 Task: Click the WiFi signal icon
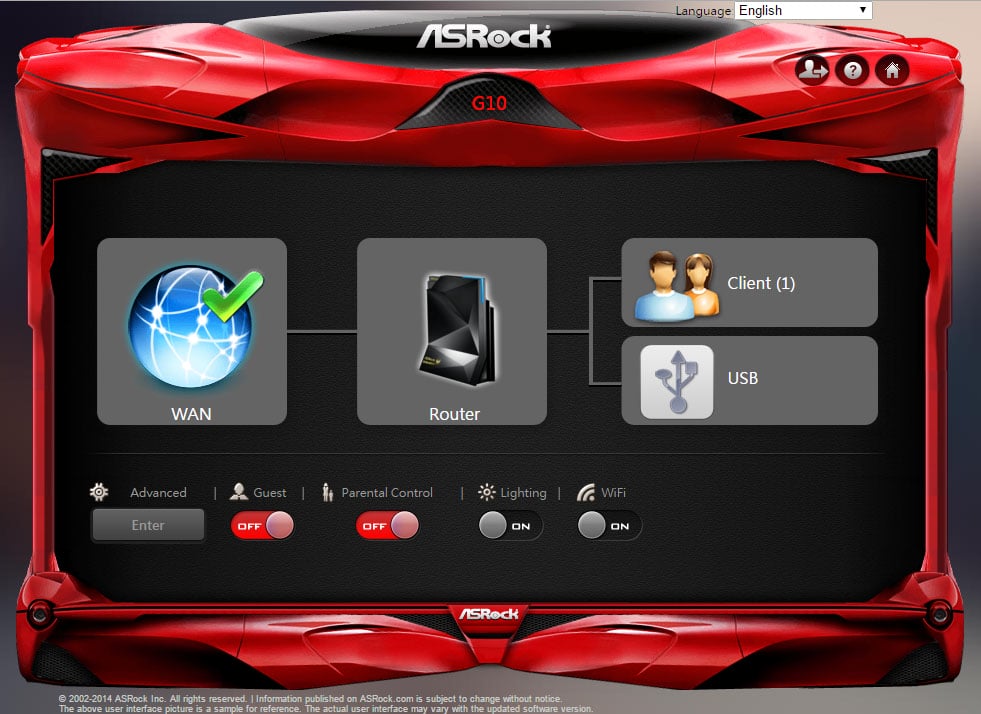[x=586, y=492]
